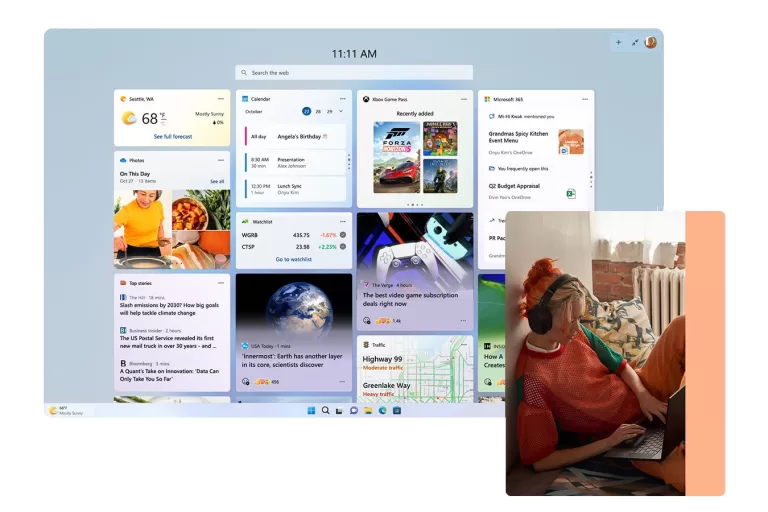Click the collapse widgets board icon
Screen dimensions: 768x512
[x=634, y=42]
